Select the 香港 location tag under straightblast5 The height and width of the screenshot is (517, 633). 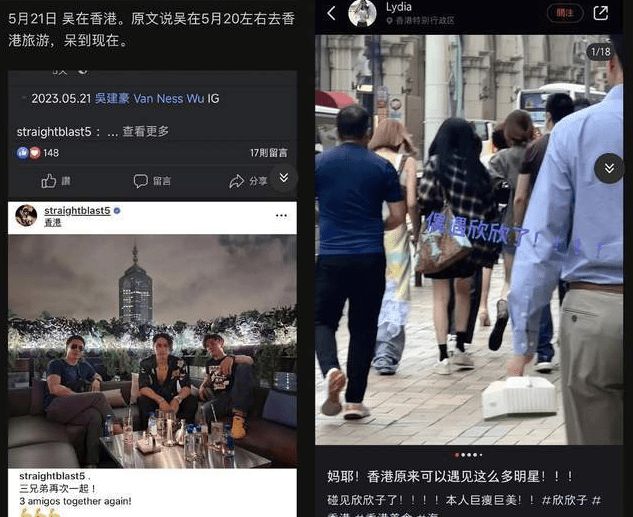(52, 222)
